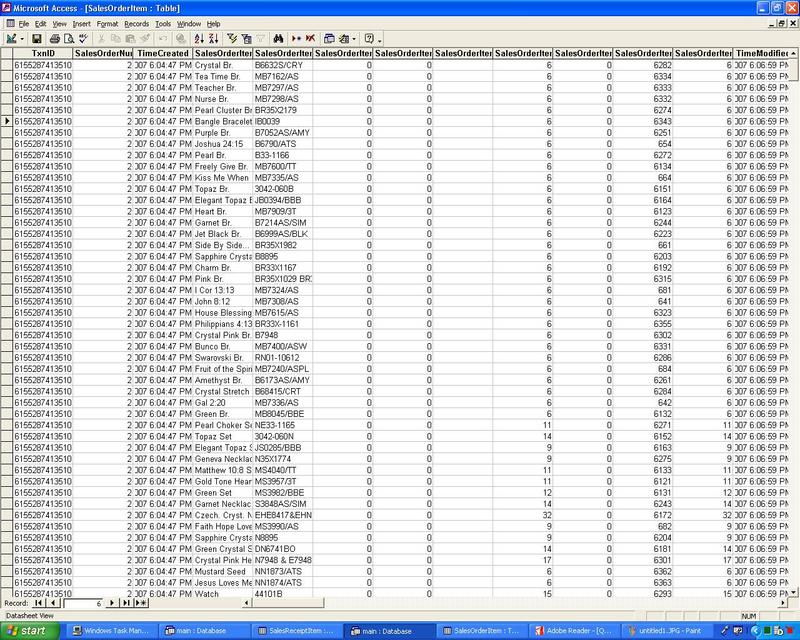
Task: Run spelling check from toolbar
Action: (x=82, y=38)
